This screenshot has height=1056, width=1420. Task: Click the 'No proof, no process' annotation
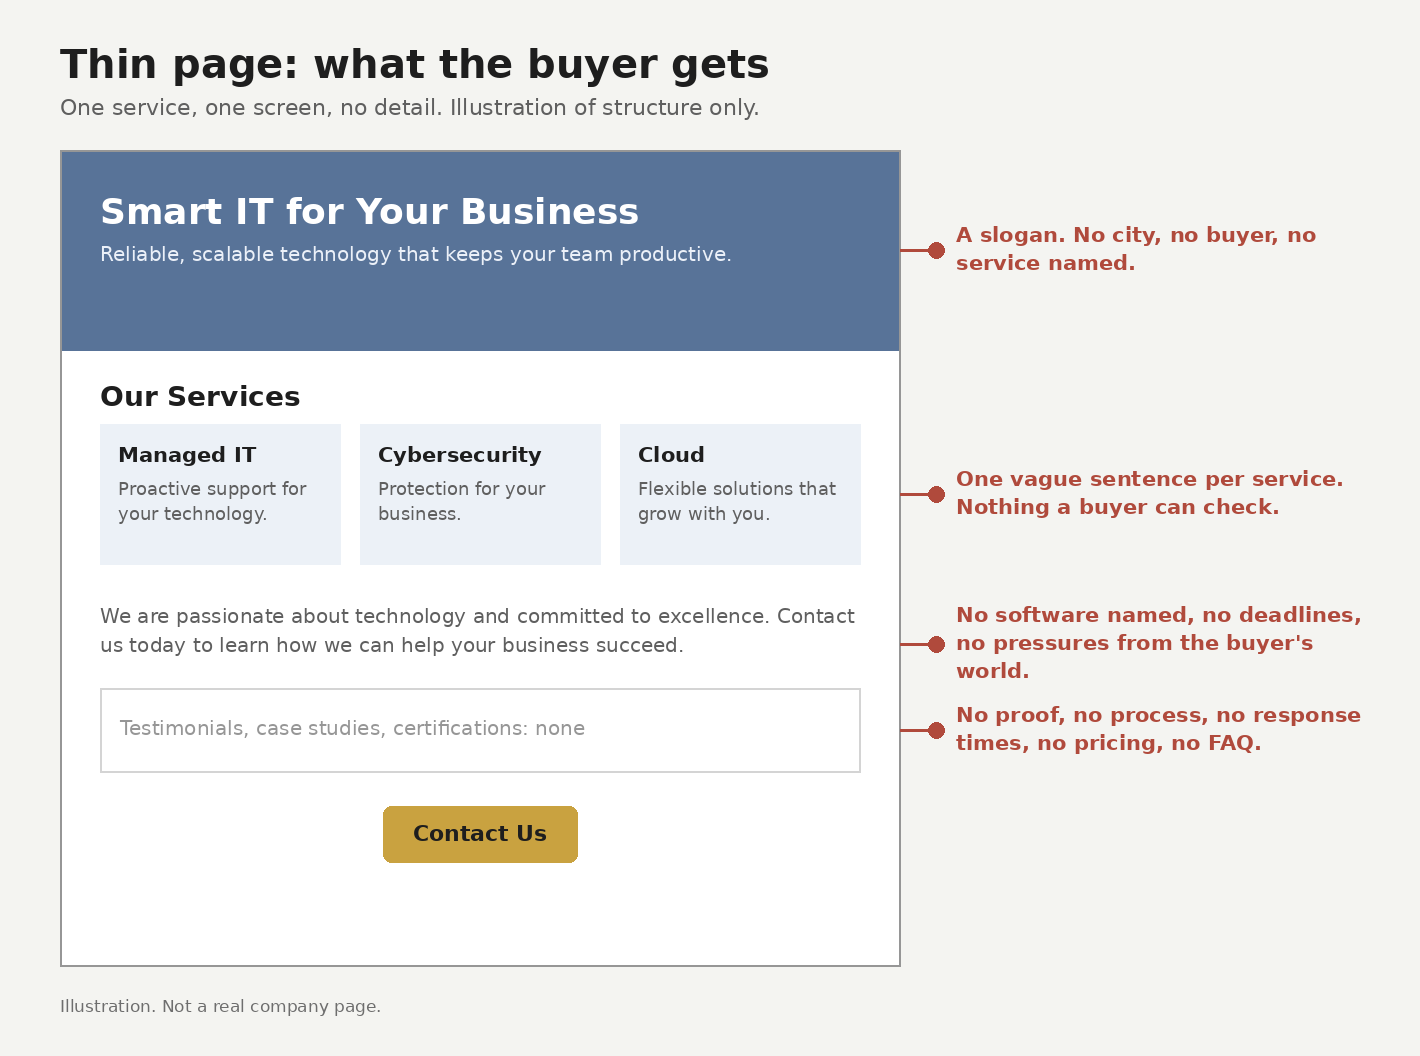1158,729
